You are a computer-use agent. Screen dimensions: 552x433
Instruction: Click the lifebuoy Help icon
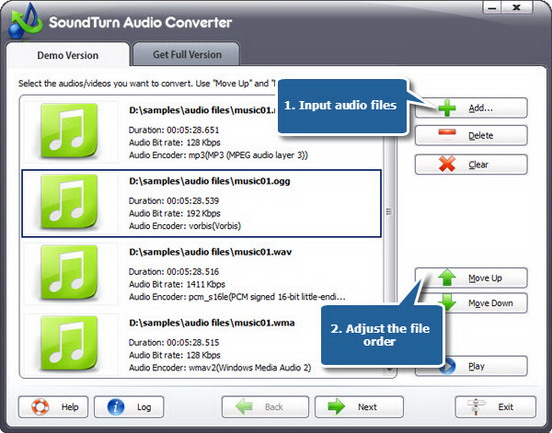coord(40,407)
